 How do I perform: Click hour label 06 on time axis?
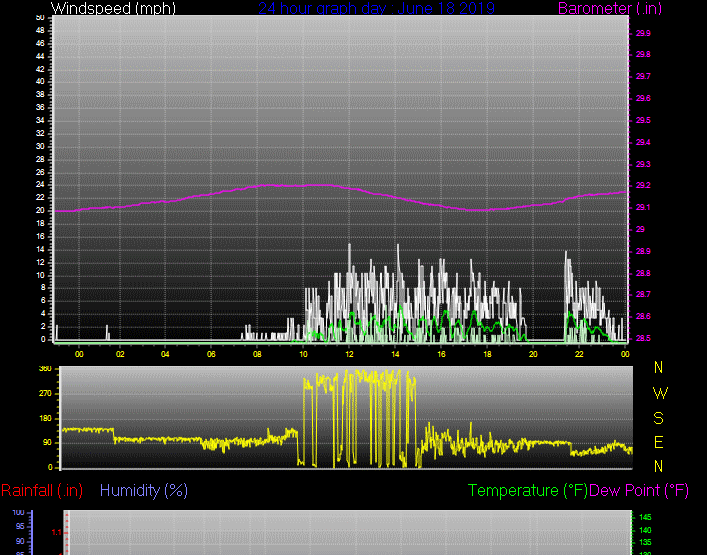point(211,354)
